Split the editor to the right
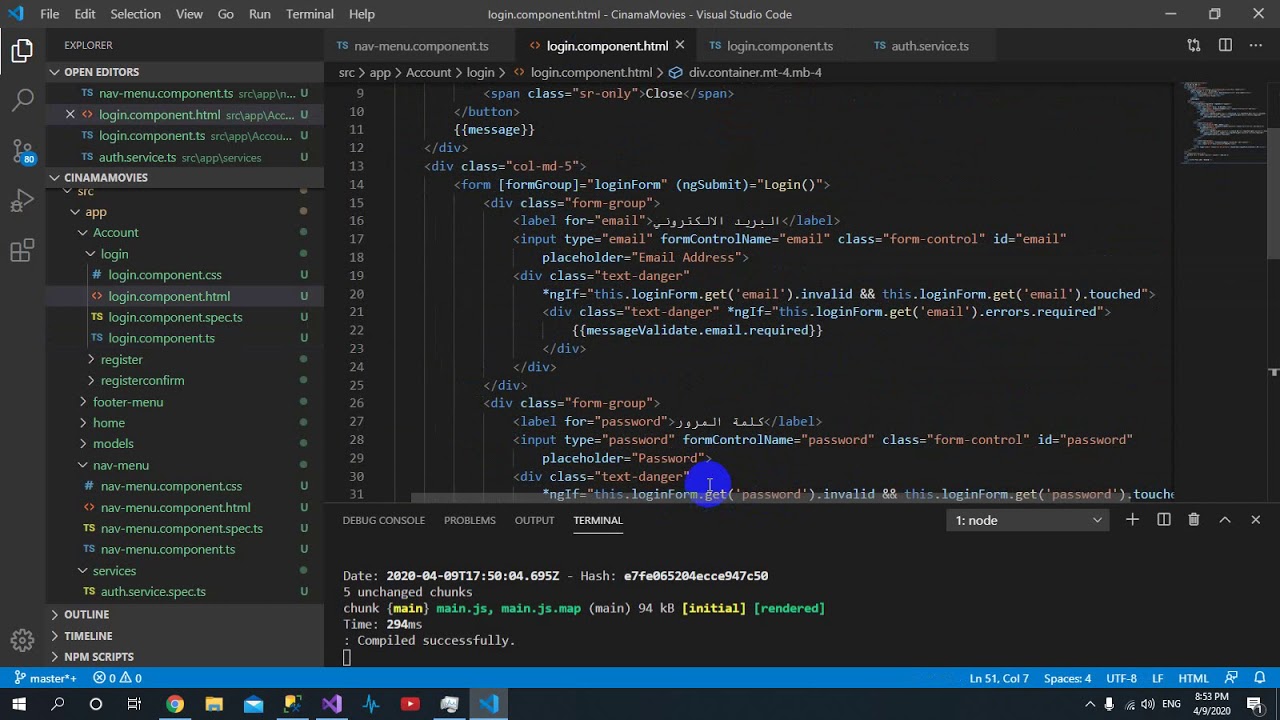This screenshot has width=1280, height=720. click(x=1225, y=46)
